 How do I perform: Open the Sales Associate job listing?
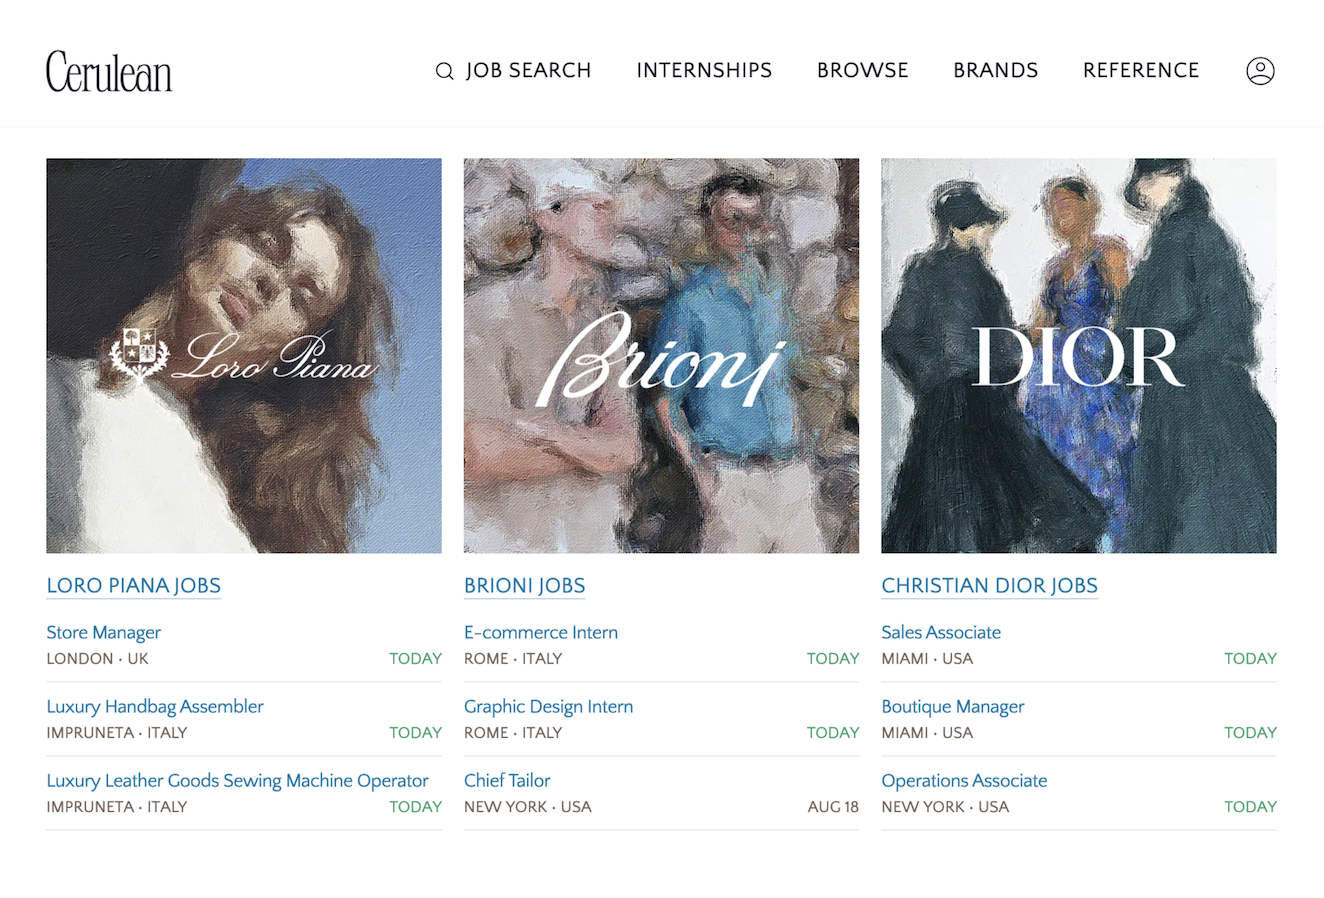[941, 632]
